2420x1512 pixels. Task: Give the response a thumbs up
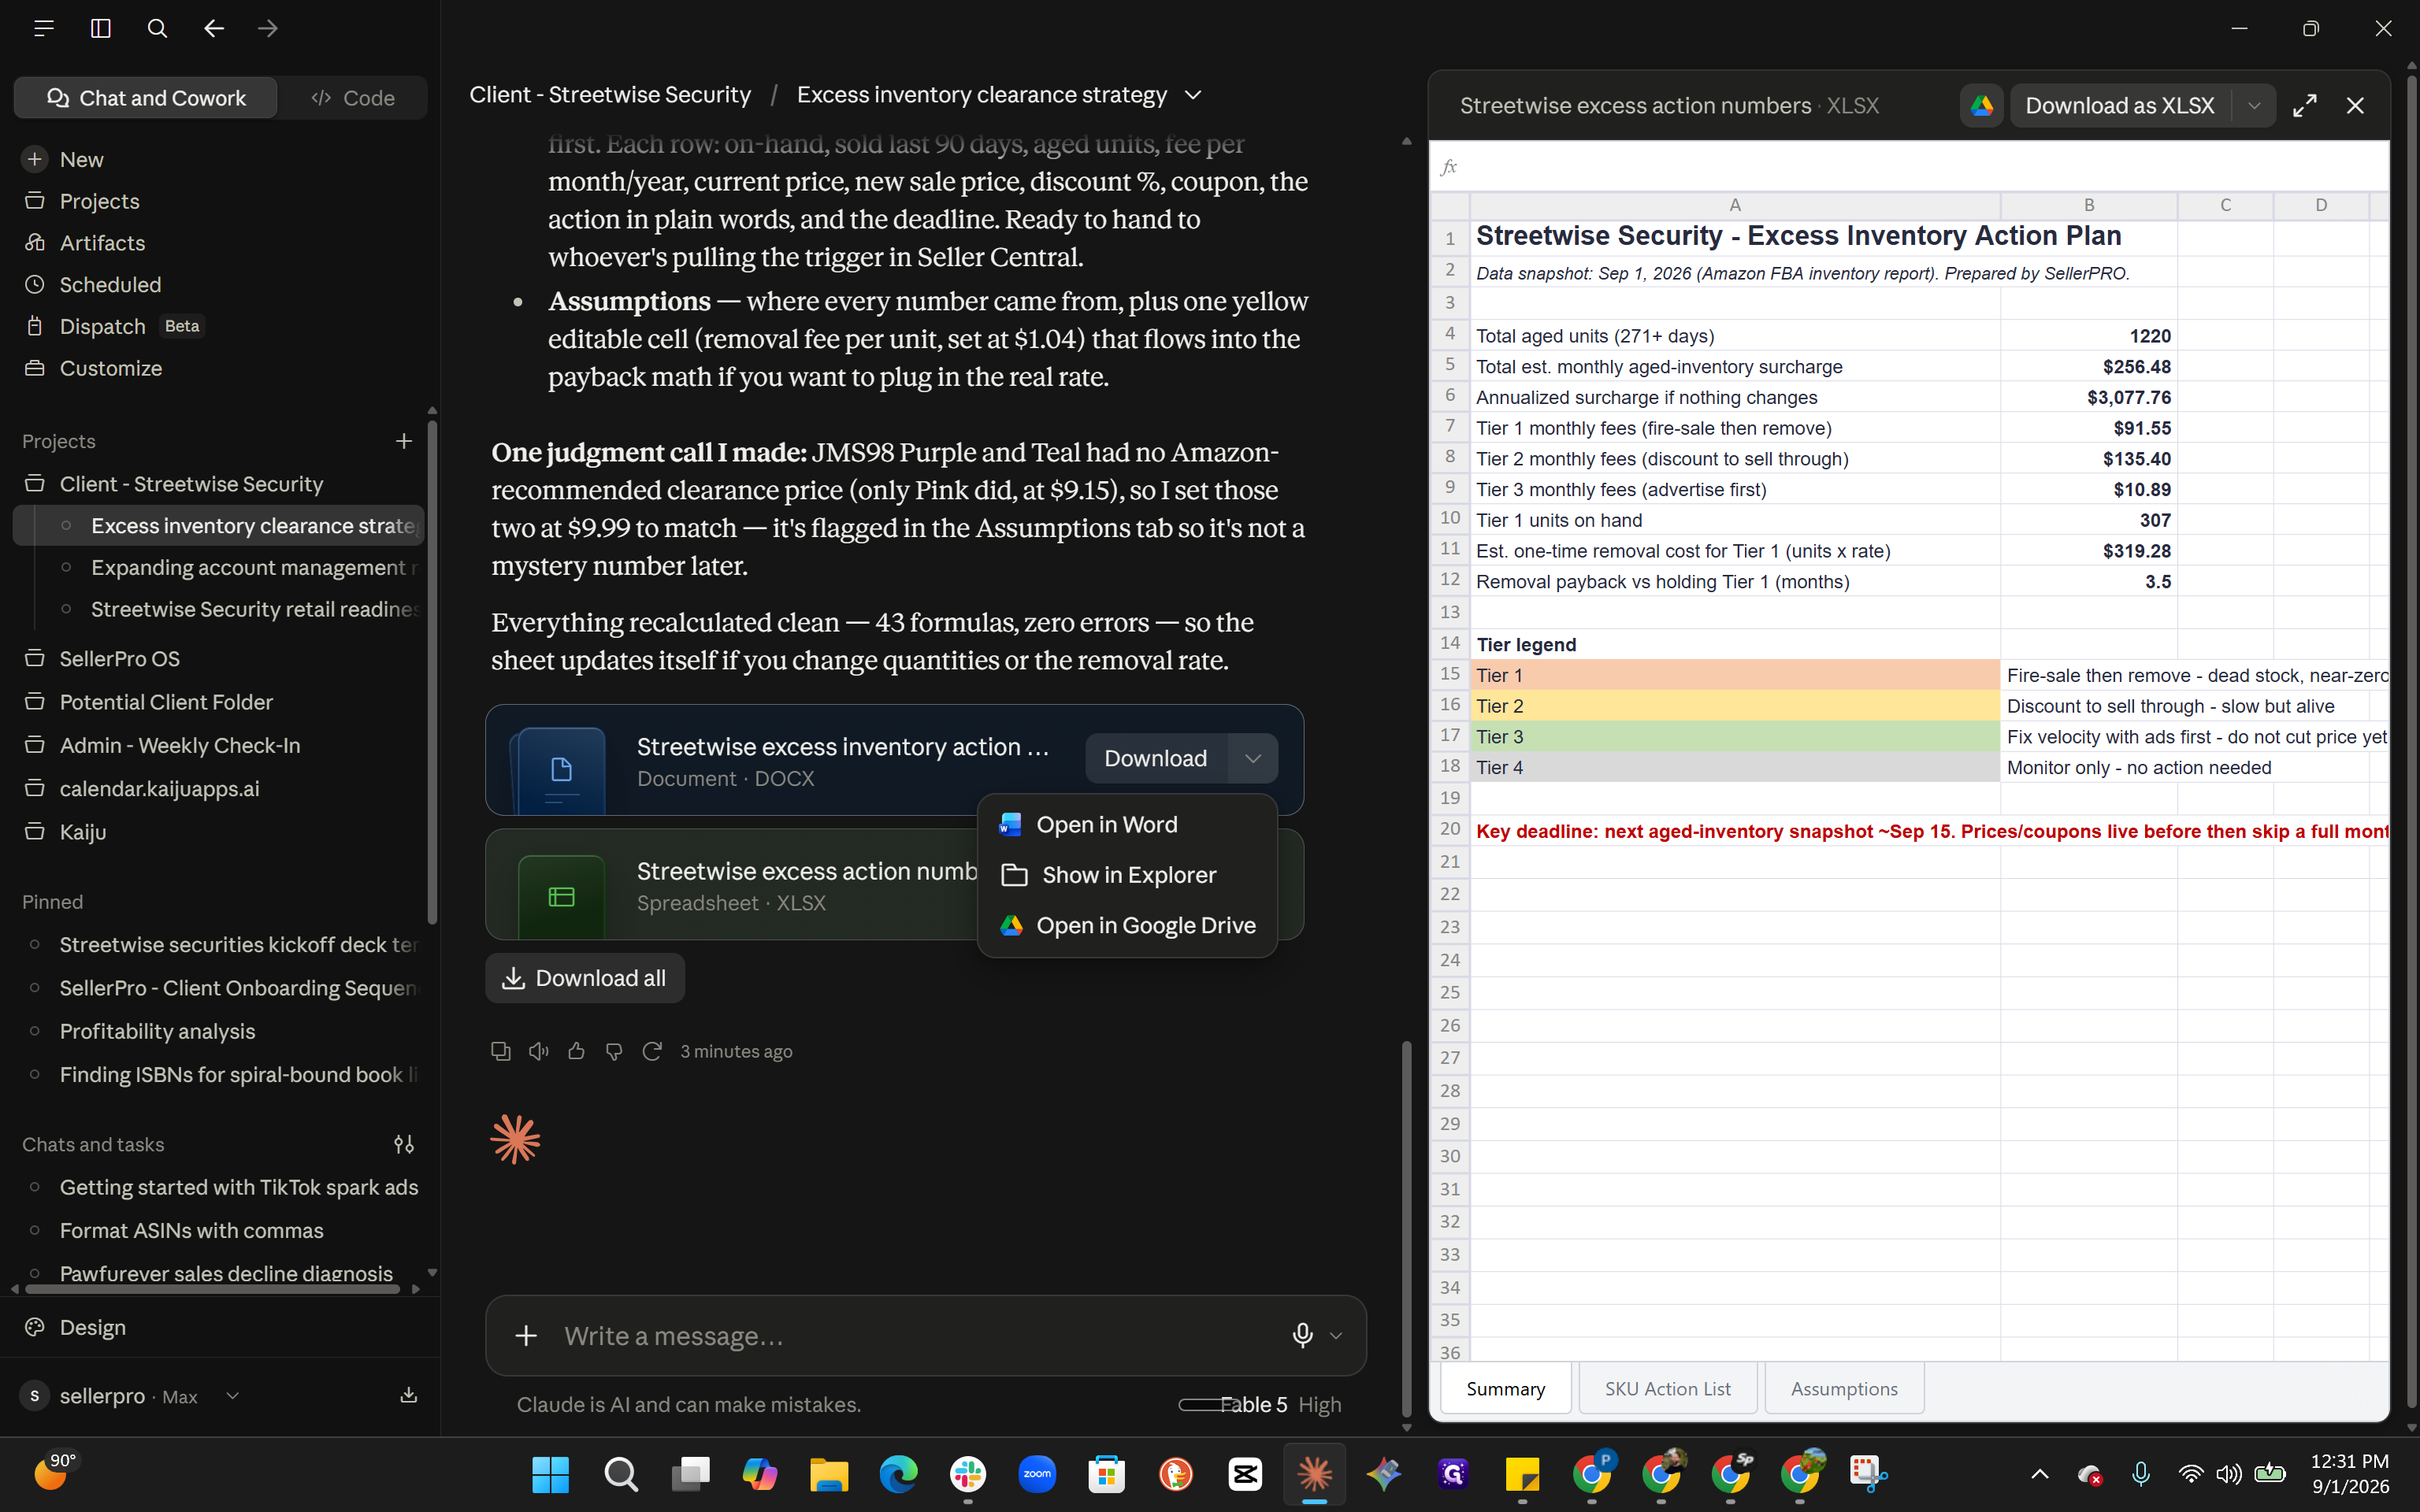[576, 1051]
